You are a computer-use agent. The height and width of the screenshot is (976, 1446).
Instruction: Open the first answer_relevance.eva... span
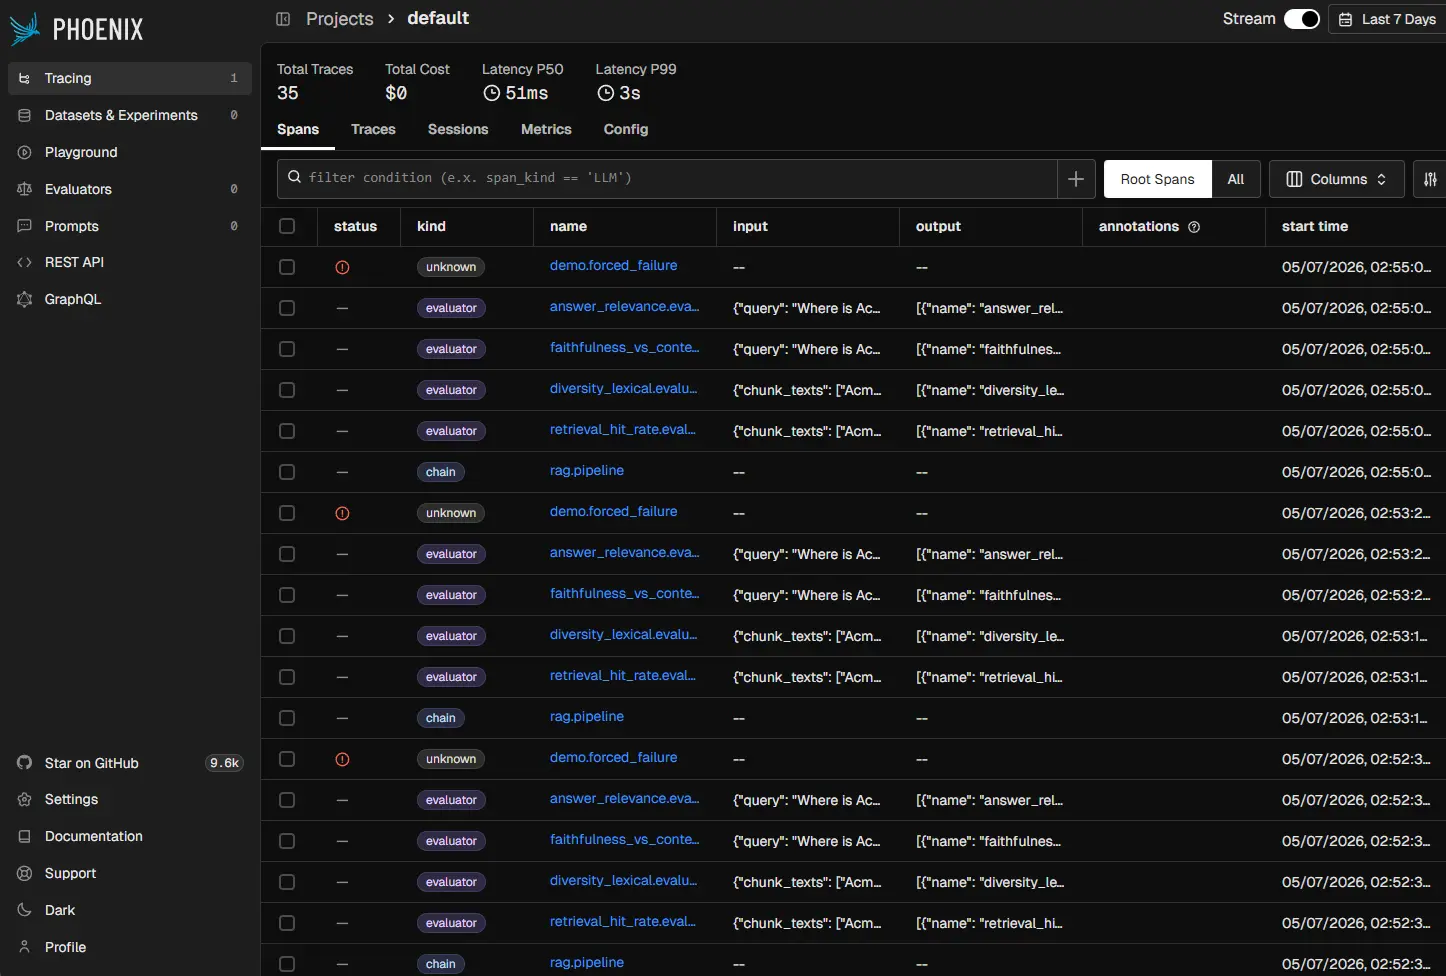coord(624,306)
